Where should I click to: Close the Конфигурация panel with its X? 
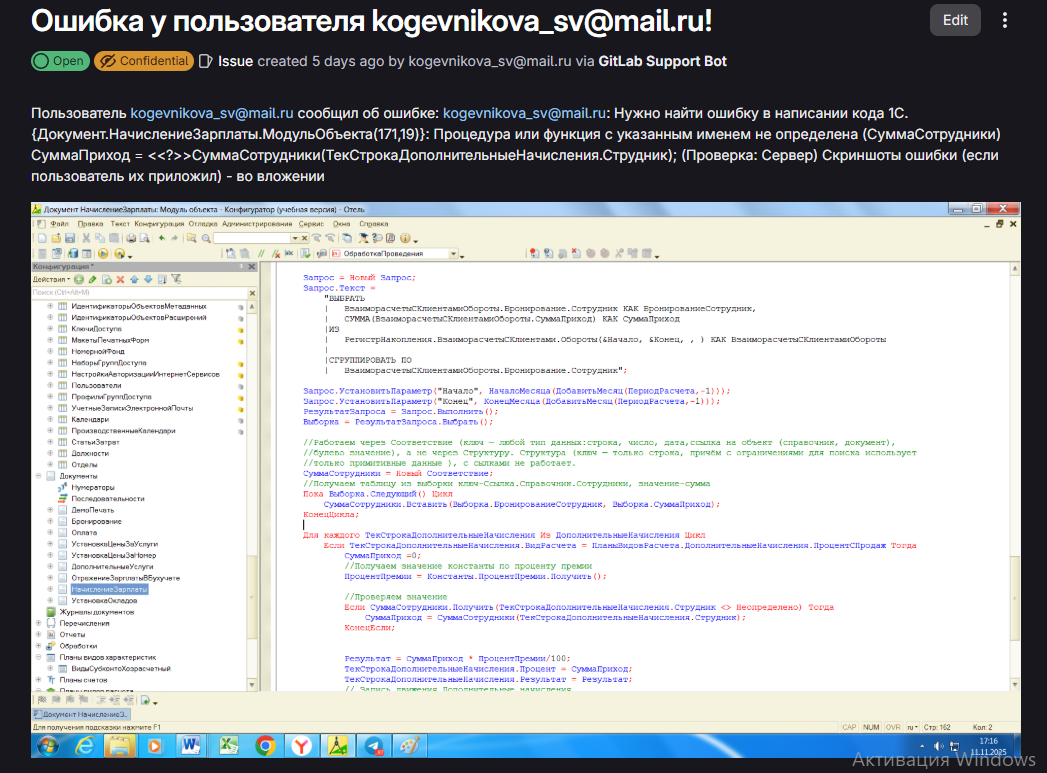252,266
